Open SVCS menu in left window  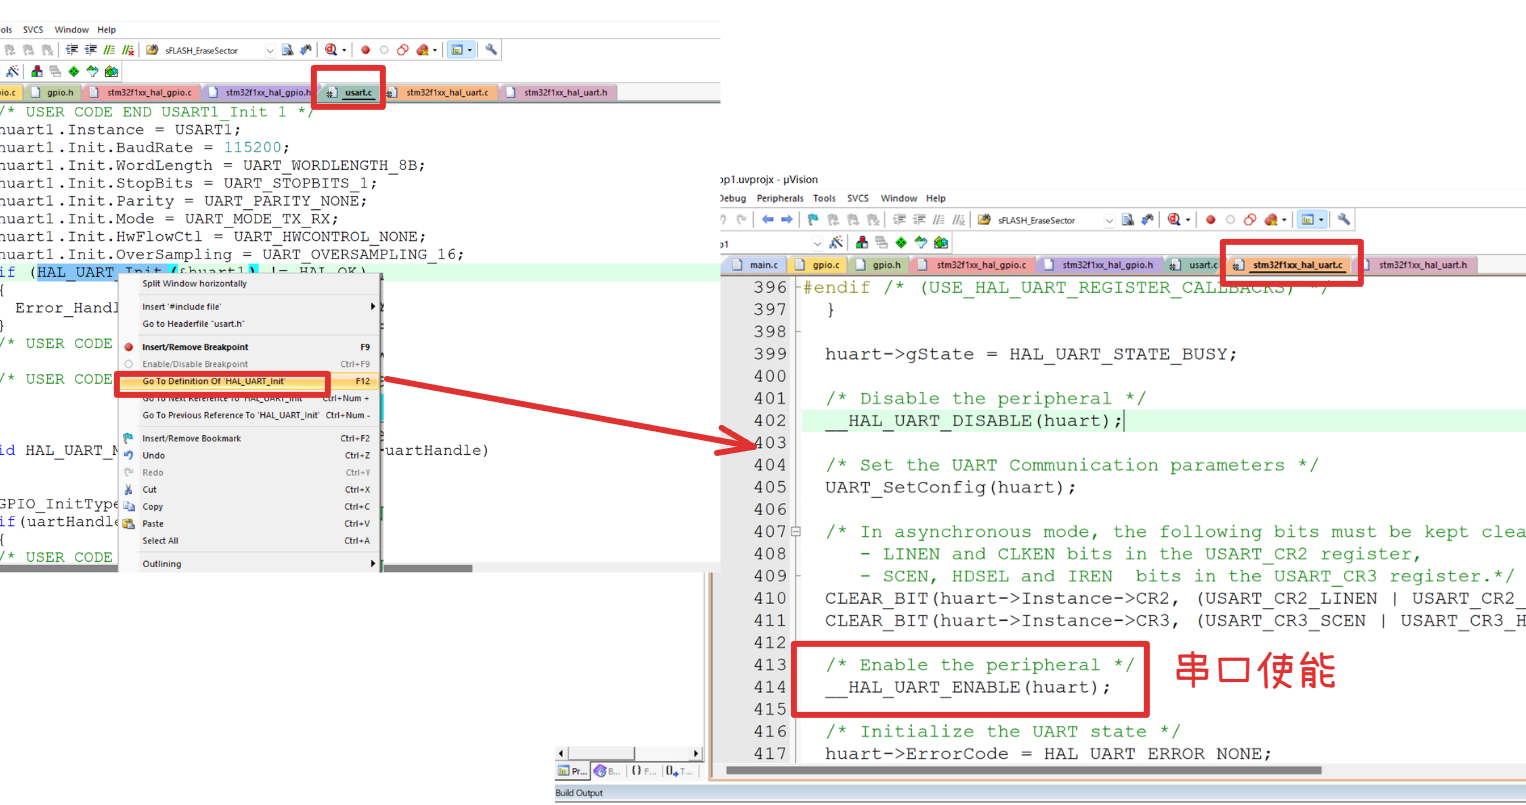click(33, 30)
